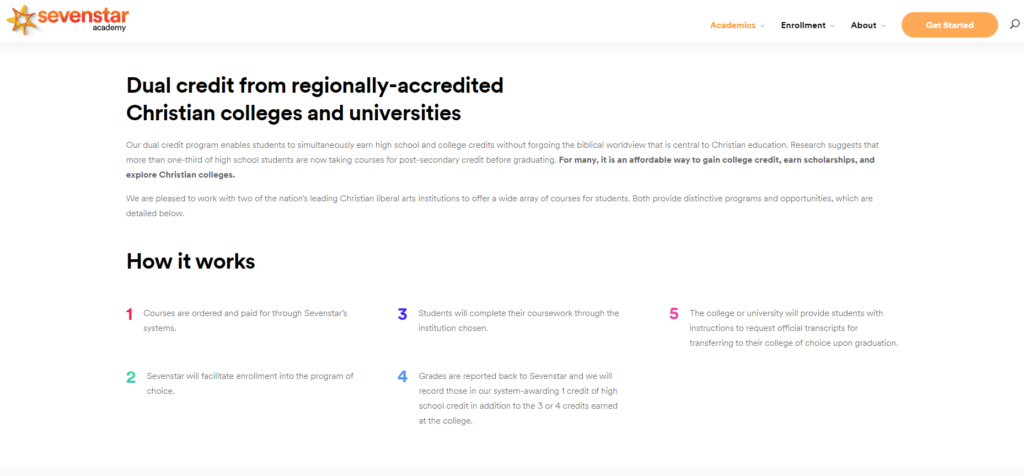Click the green number 2 step marker

tap(131, 377)
